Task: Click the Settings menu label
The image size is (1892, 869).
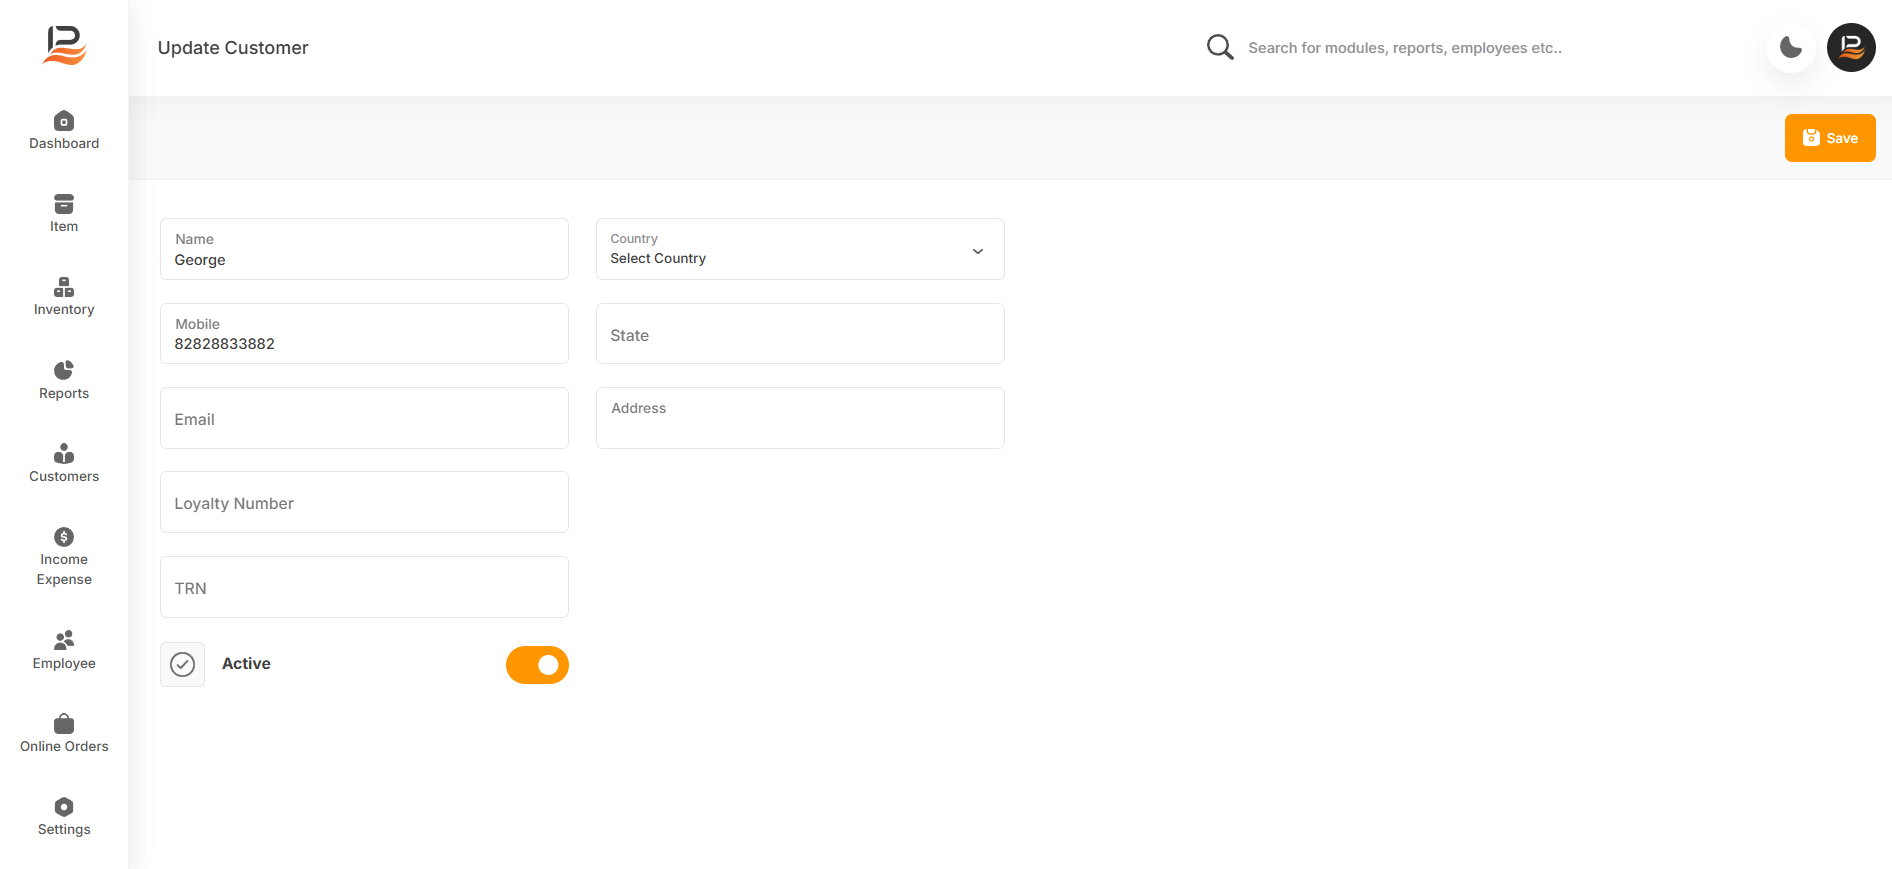Action: (x=64, y=830)
